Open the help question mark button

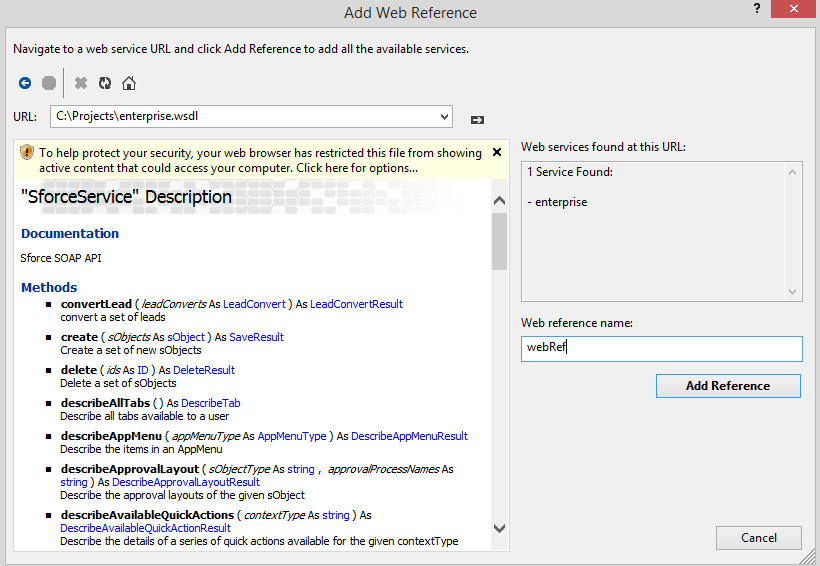757,8
